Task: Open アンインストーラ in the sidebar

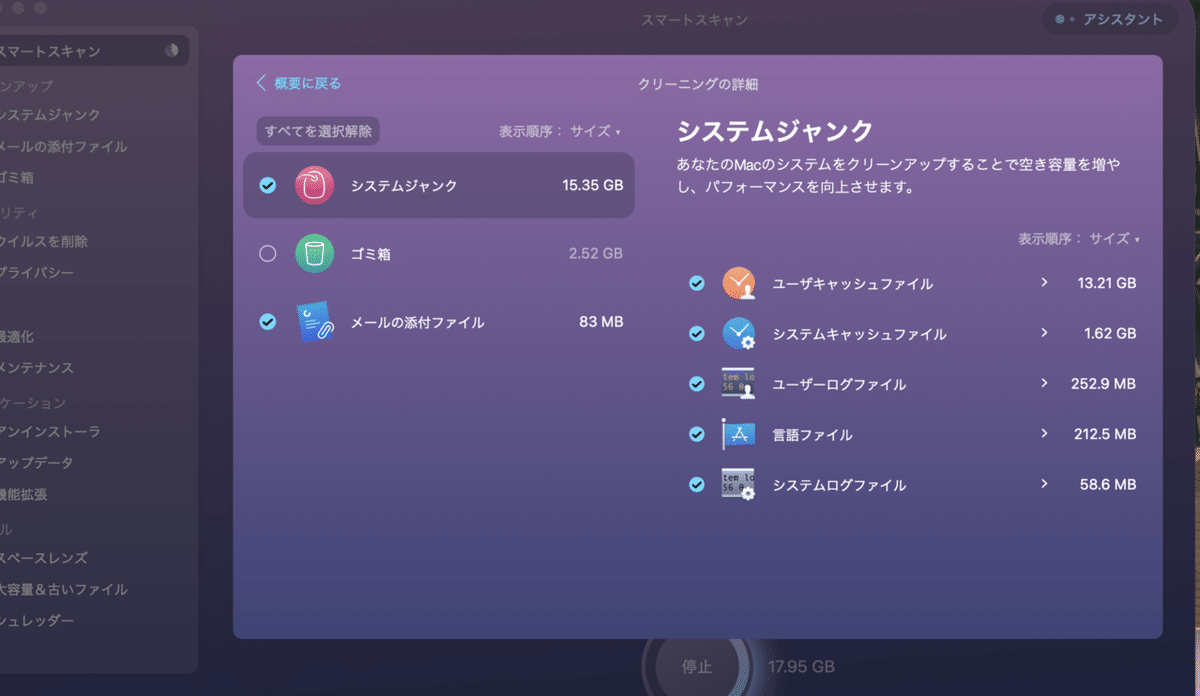Action: (51, 432)
